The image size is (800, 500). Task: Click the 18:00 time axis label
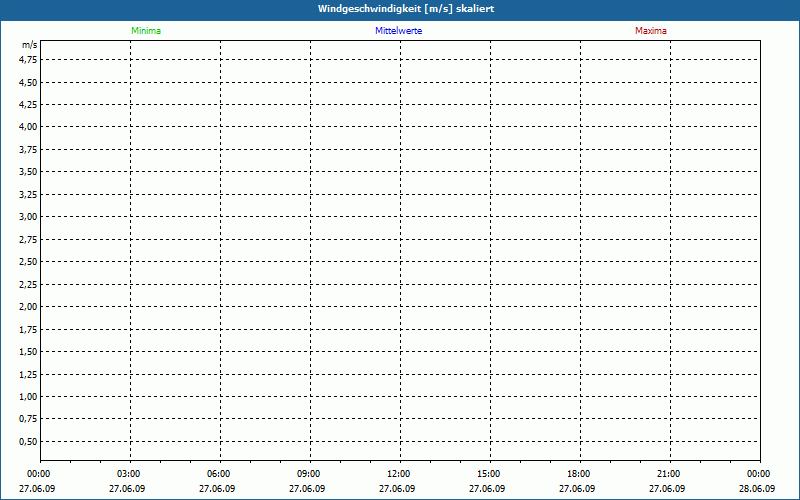tap(578, 474)
